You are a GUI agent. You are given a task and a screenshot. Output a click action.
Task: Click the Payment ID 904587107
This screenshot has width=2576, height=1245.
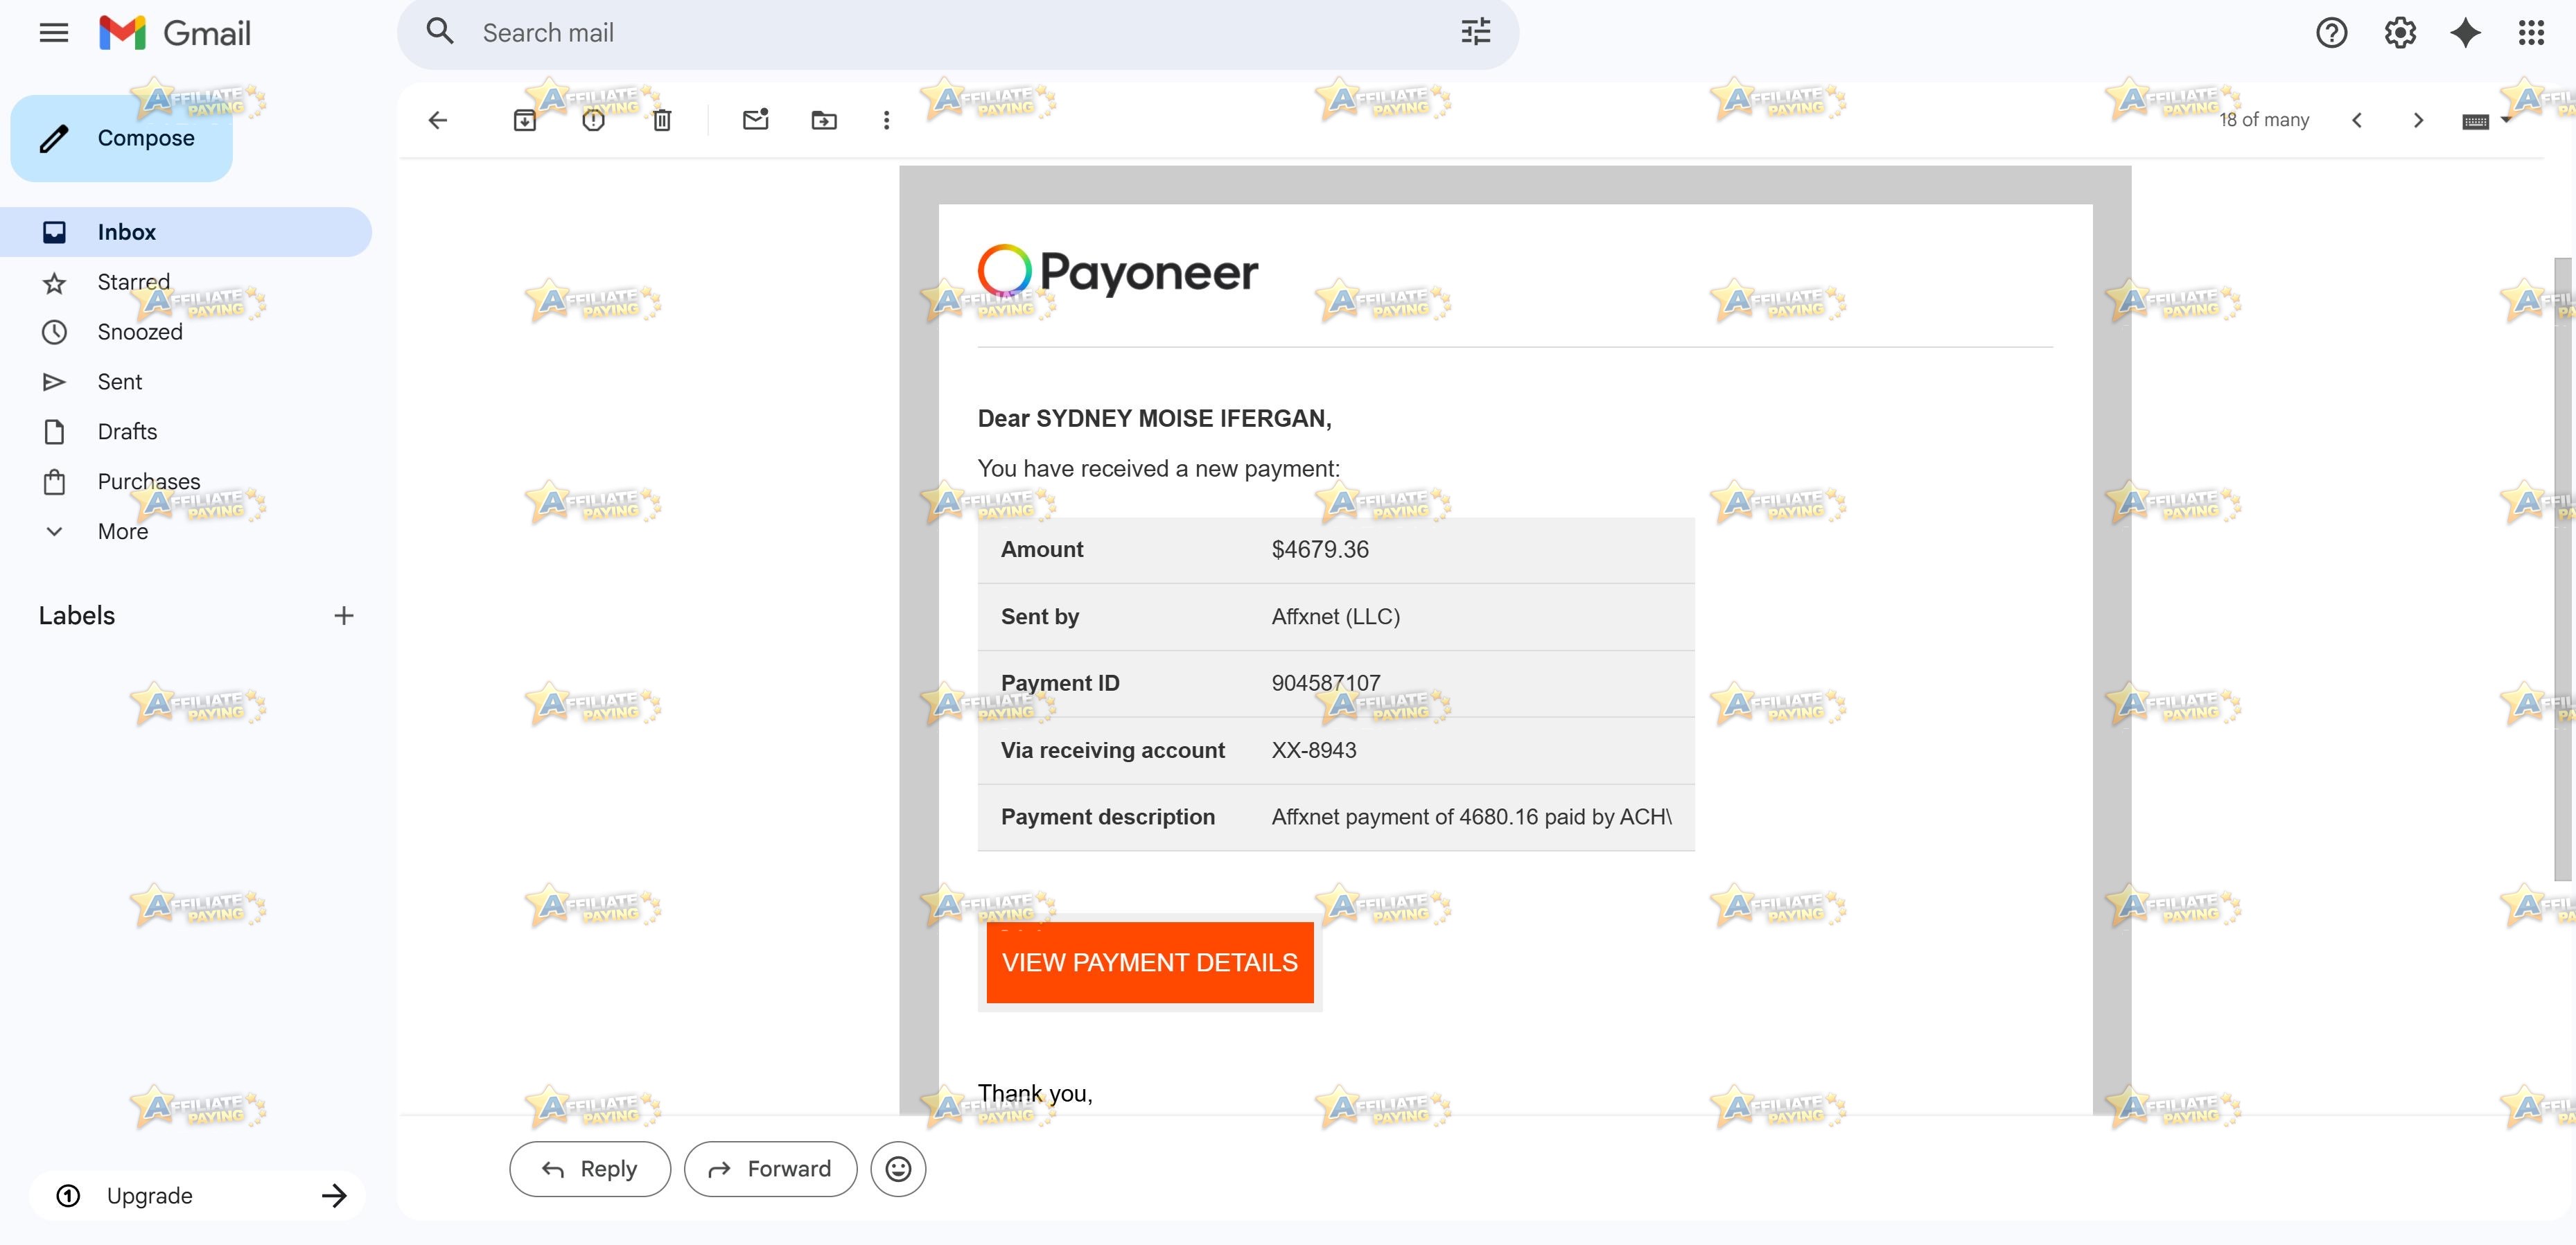point(1325,683)
